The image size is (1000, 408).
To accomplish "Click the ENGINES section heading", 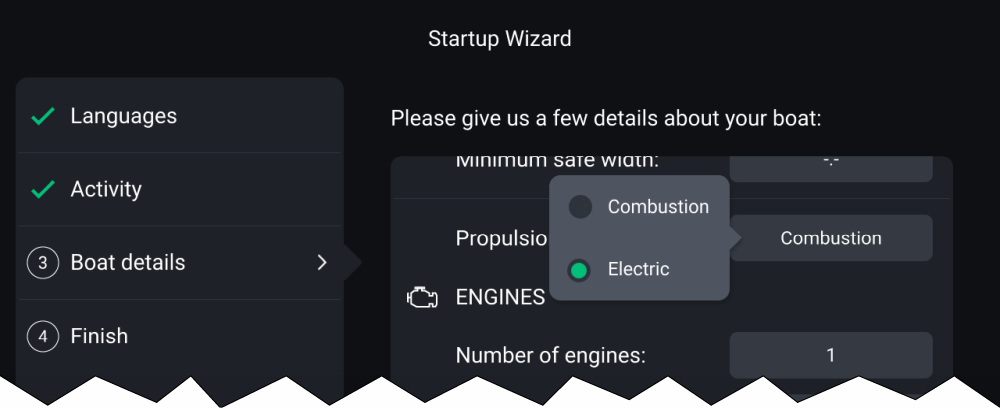I will point(500,297).
